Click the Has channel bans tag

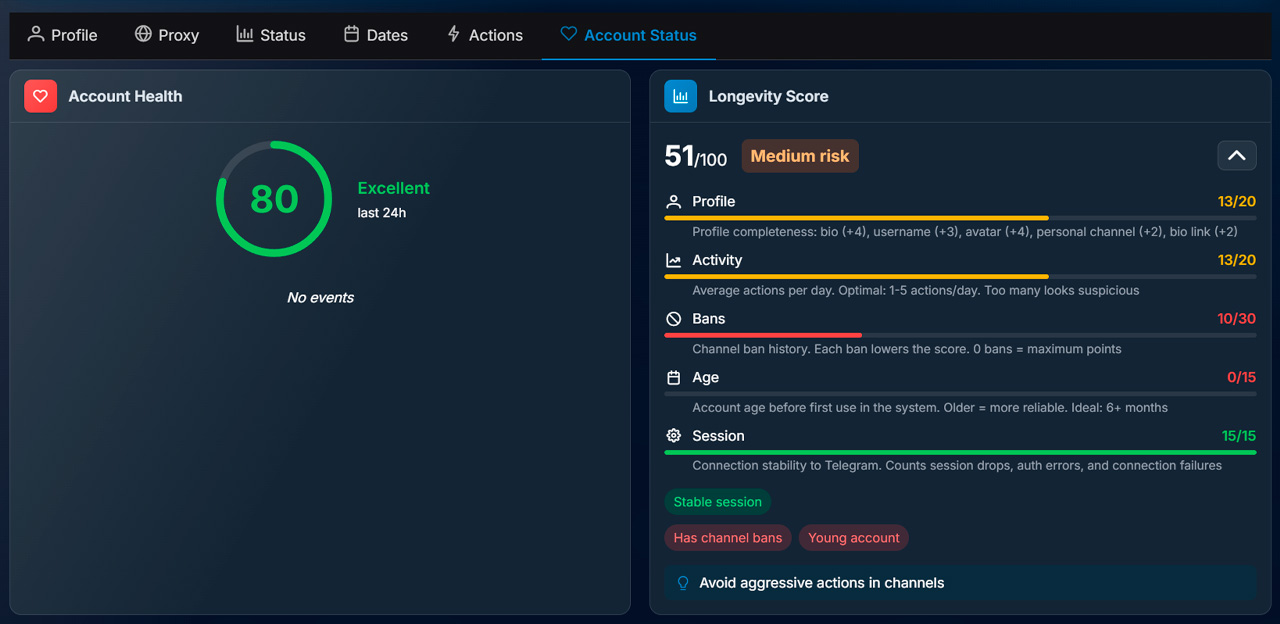728,538
